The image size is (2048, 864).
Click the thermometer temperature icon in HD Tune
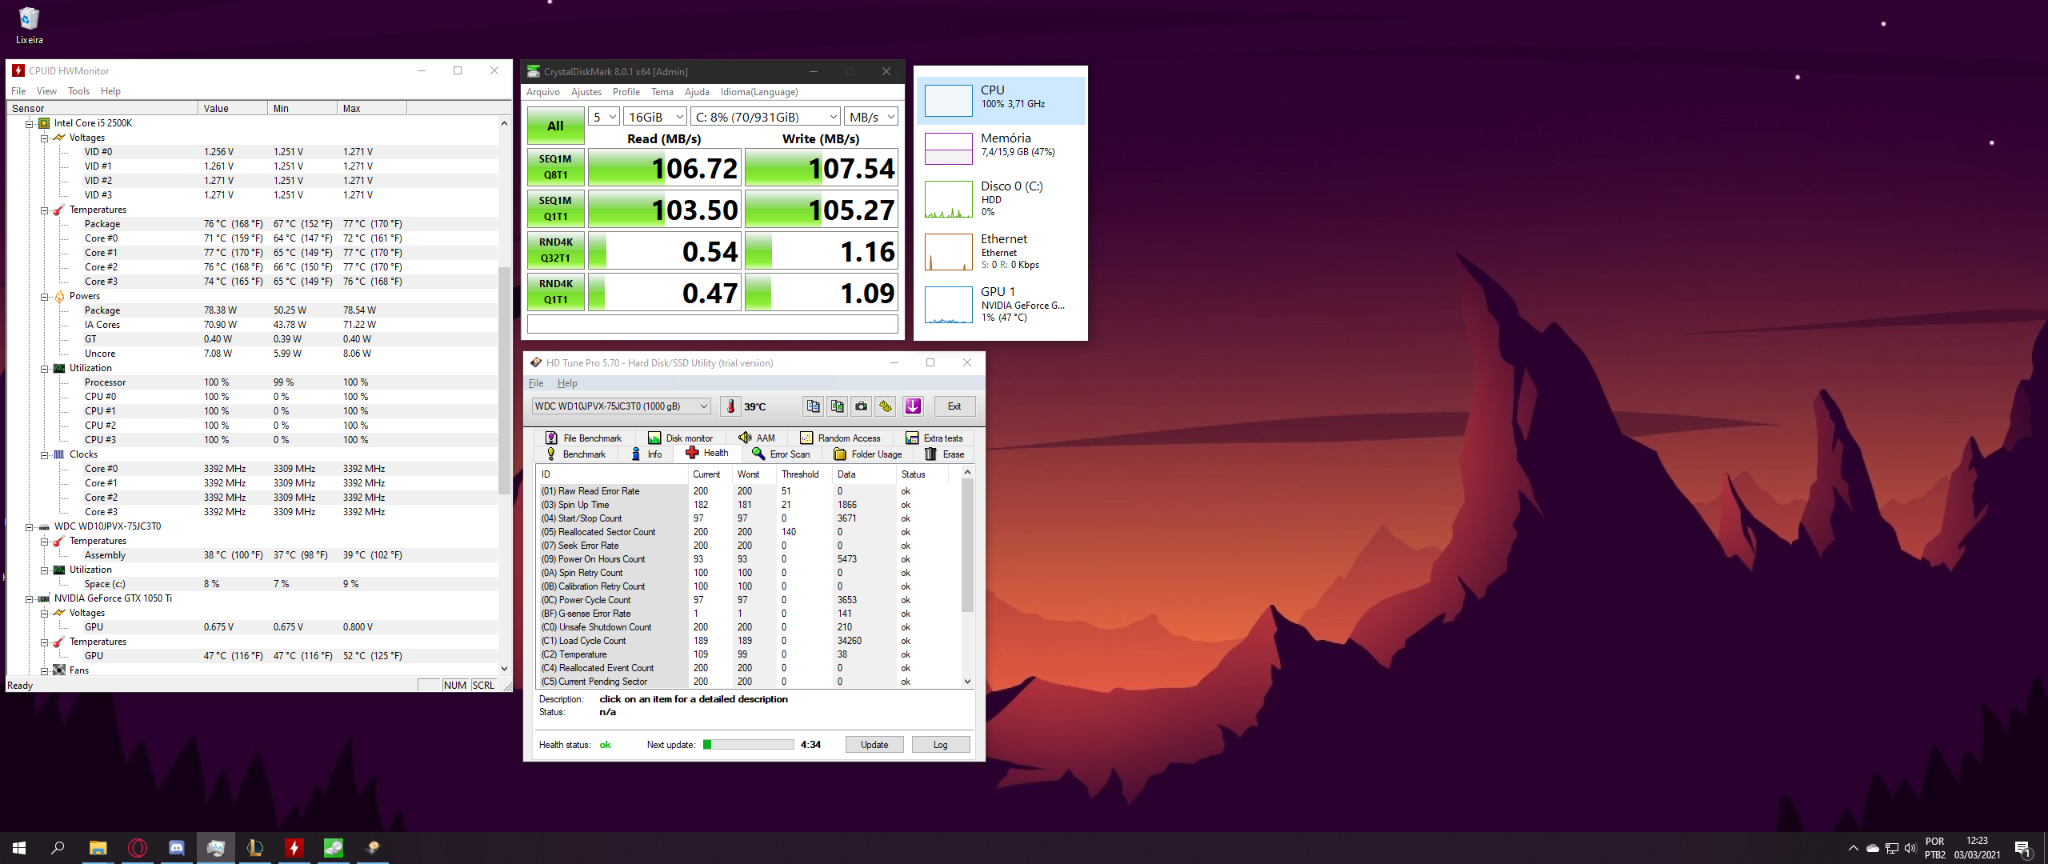pyautogui.click(x=730, y=406)
